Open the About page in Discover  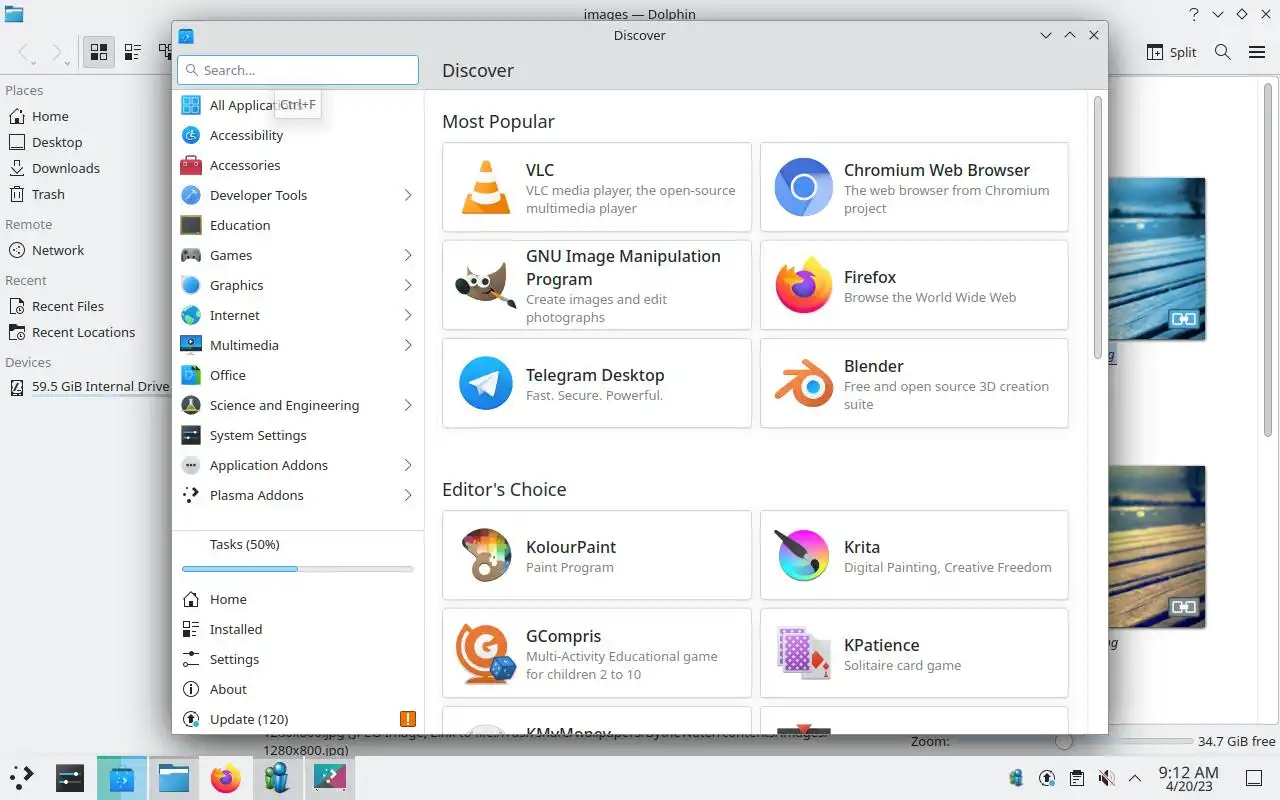tap(298, 689)
